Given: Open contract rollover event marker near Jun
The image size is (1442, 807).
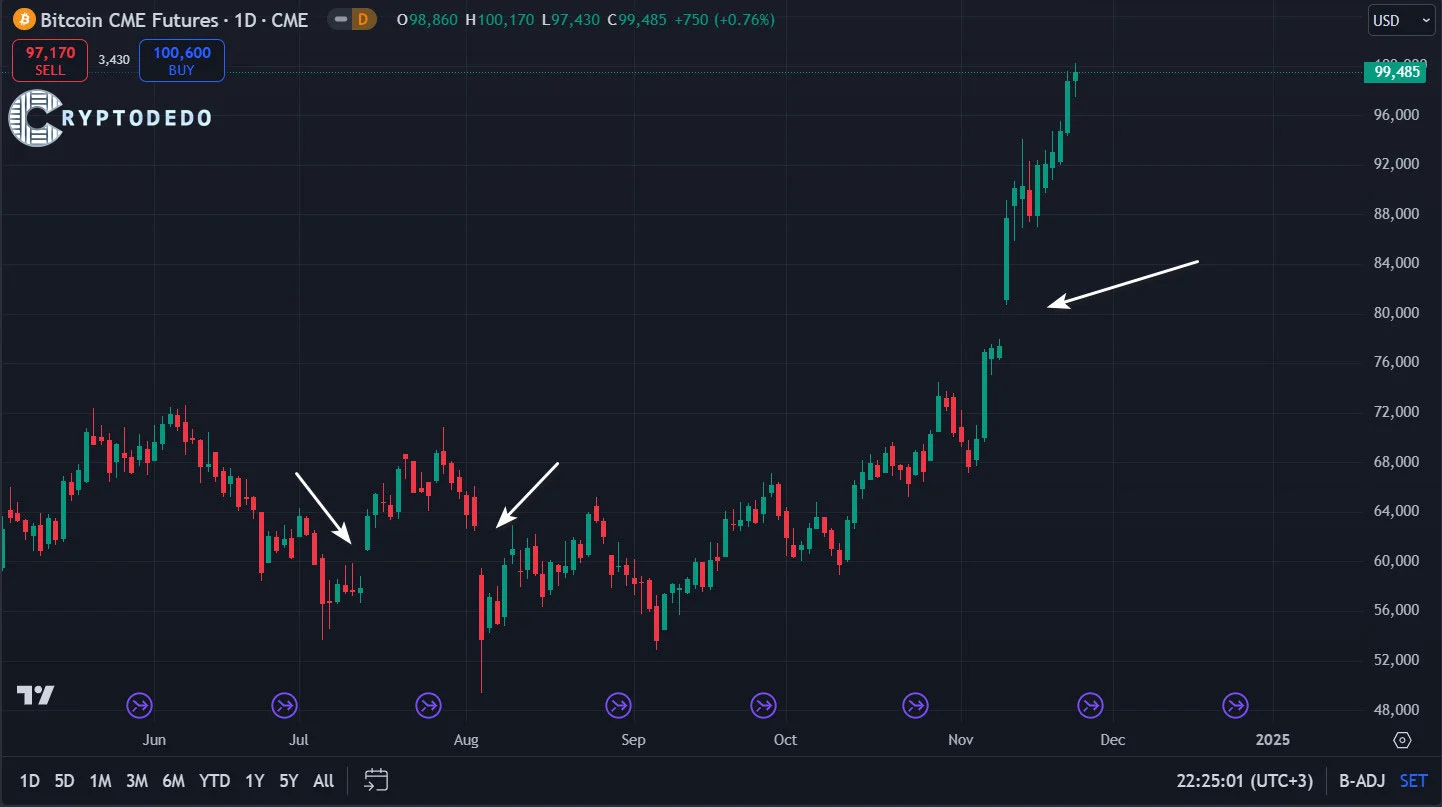Looking at the screenshot, I should tap(139, 706).
